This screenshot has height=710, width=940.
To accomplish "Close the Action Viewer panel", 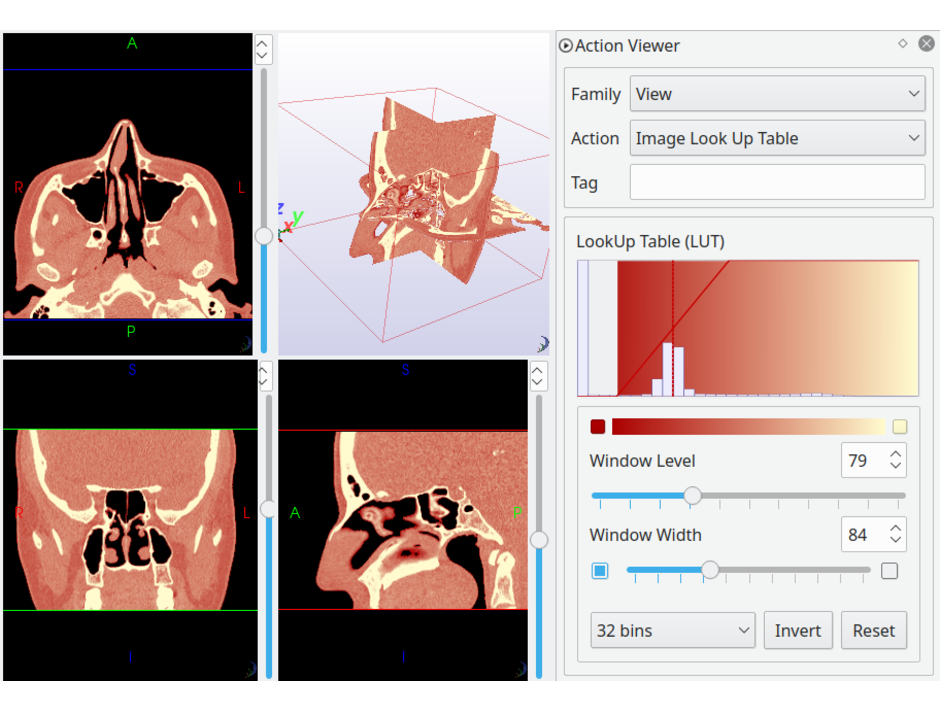I will [926, 44].
